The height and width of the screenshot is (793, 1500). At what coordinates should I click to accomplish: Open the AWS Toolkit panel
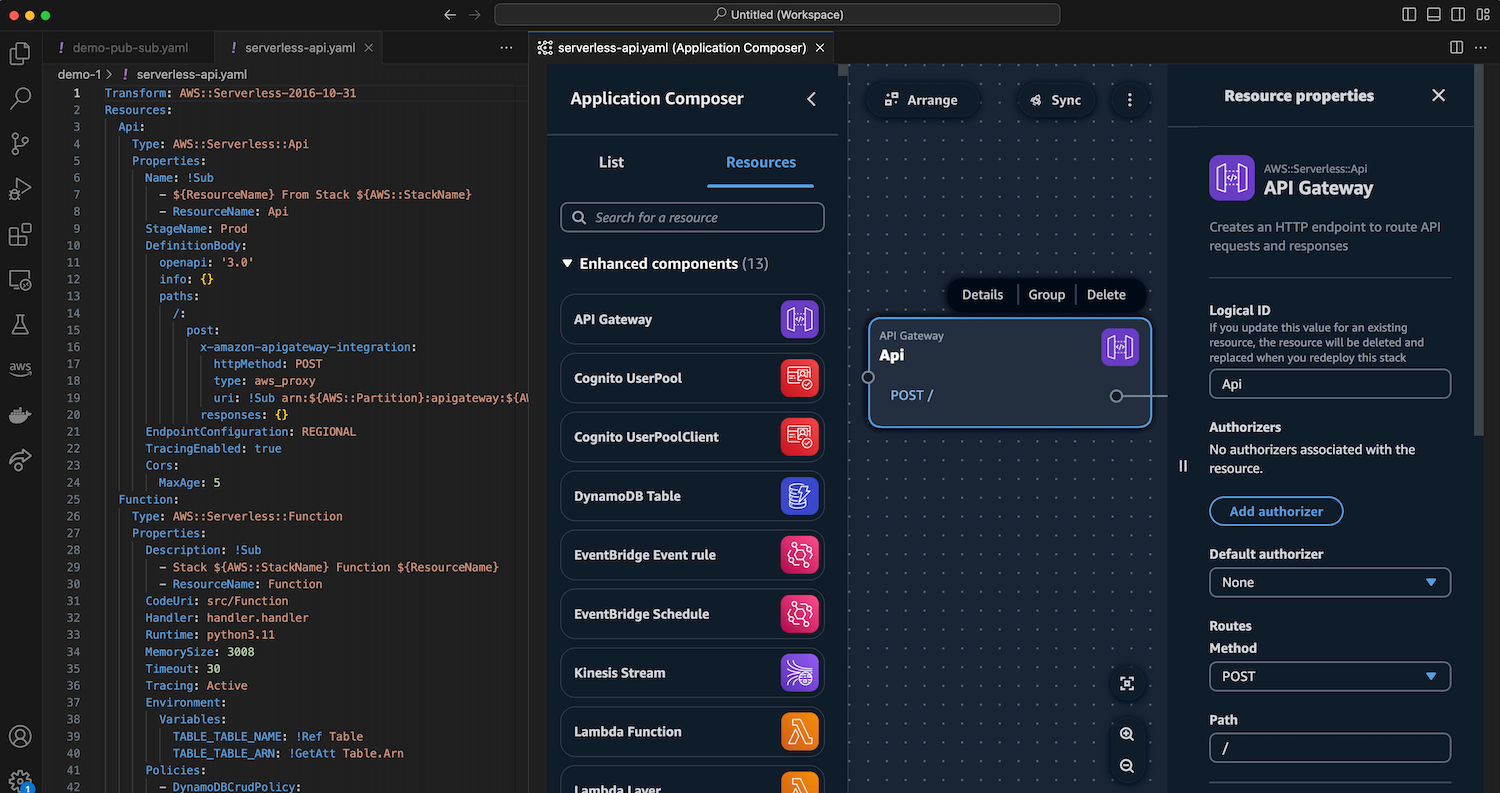(x=20, y=369)
